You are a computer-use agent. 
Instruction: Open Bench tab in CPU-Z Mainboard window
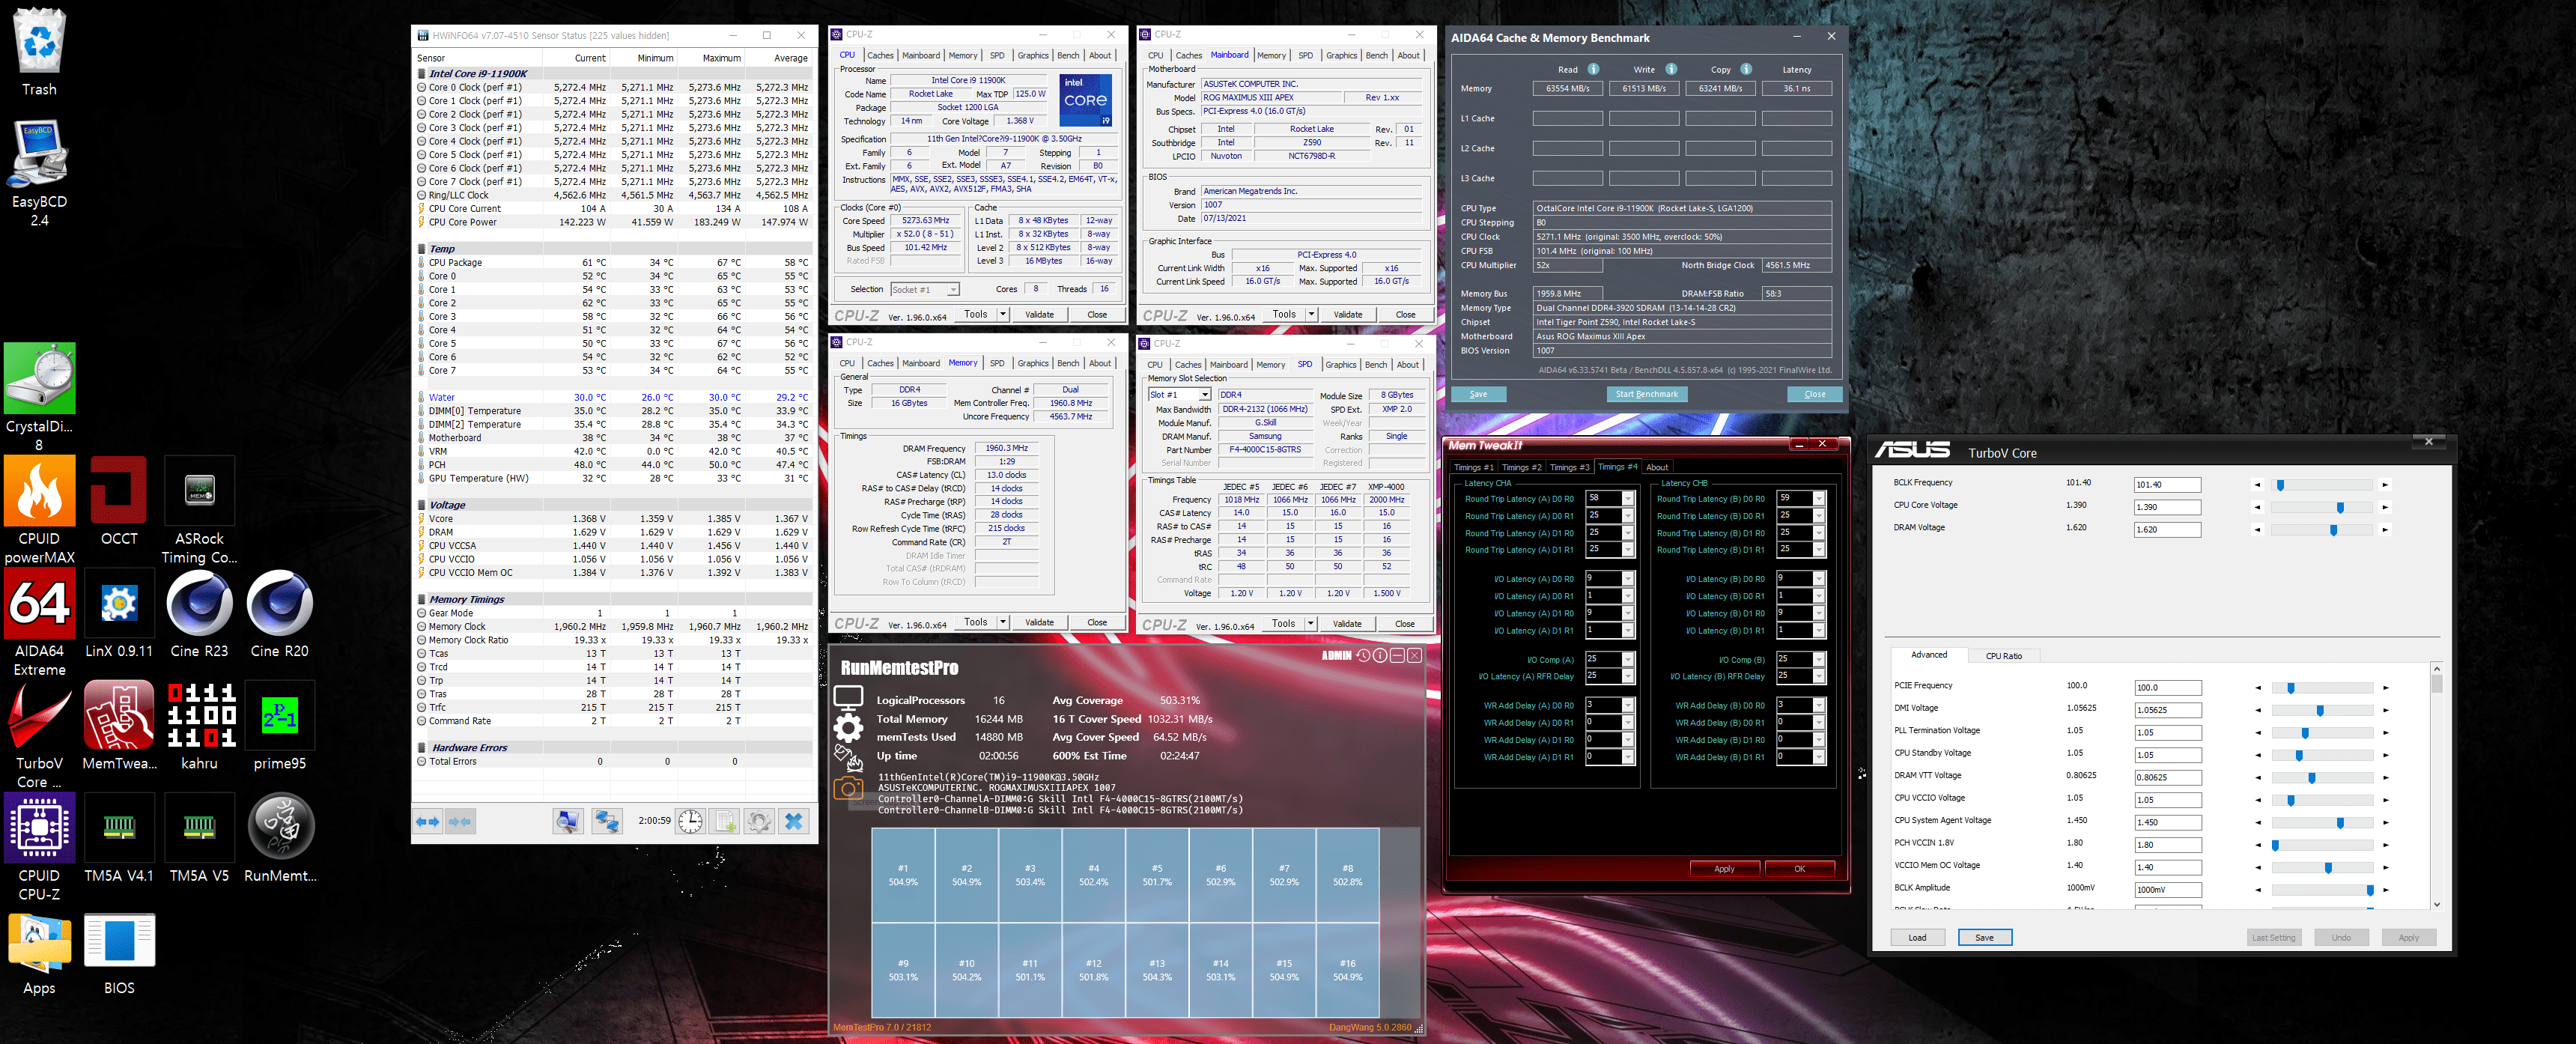tap(1376, 56)
